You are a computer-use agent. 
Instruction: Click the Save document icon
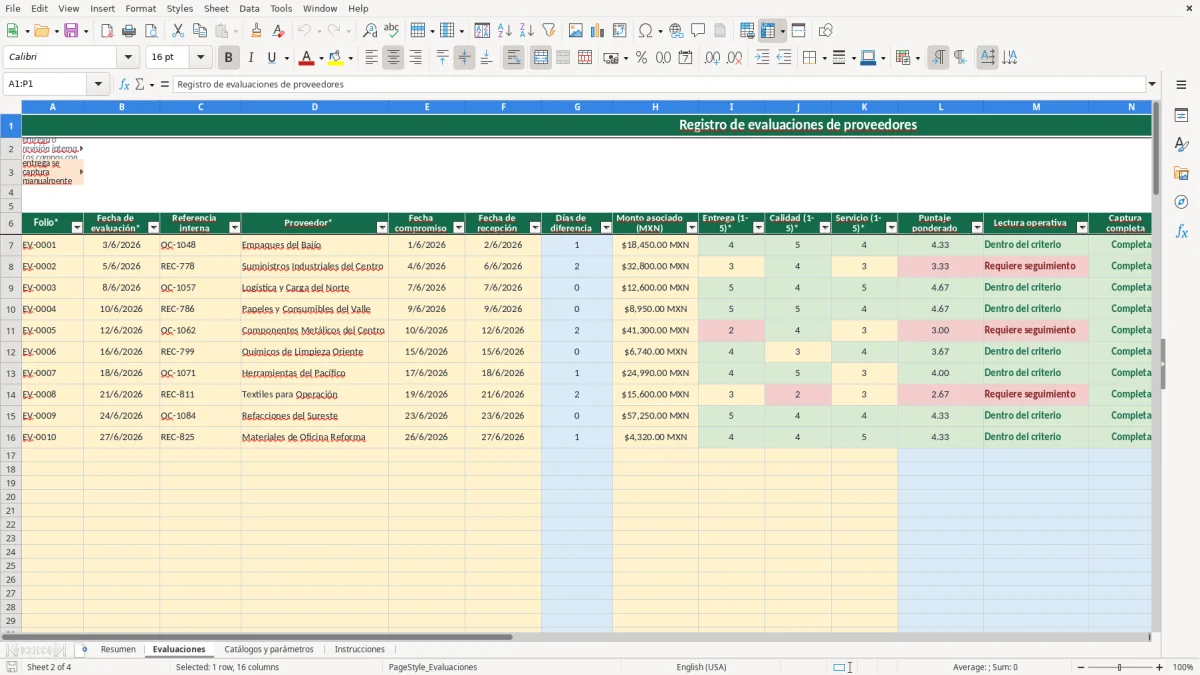71,31
